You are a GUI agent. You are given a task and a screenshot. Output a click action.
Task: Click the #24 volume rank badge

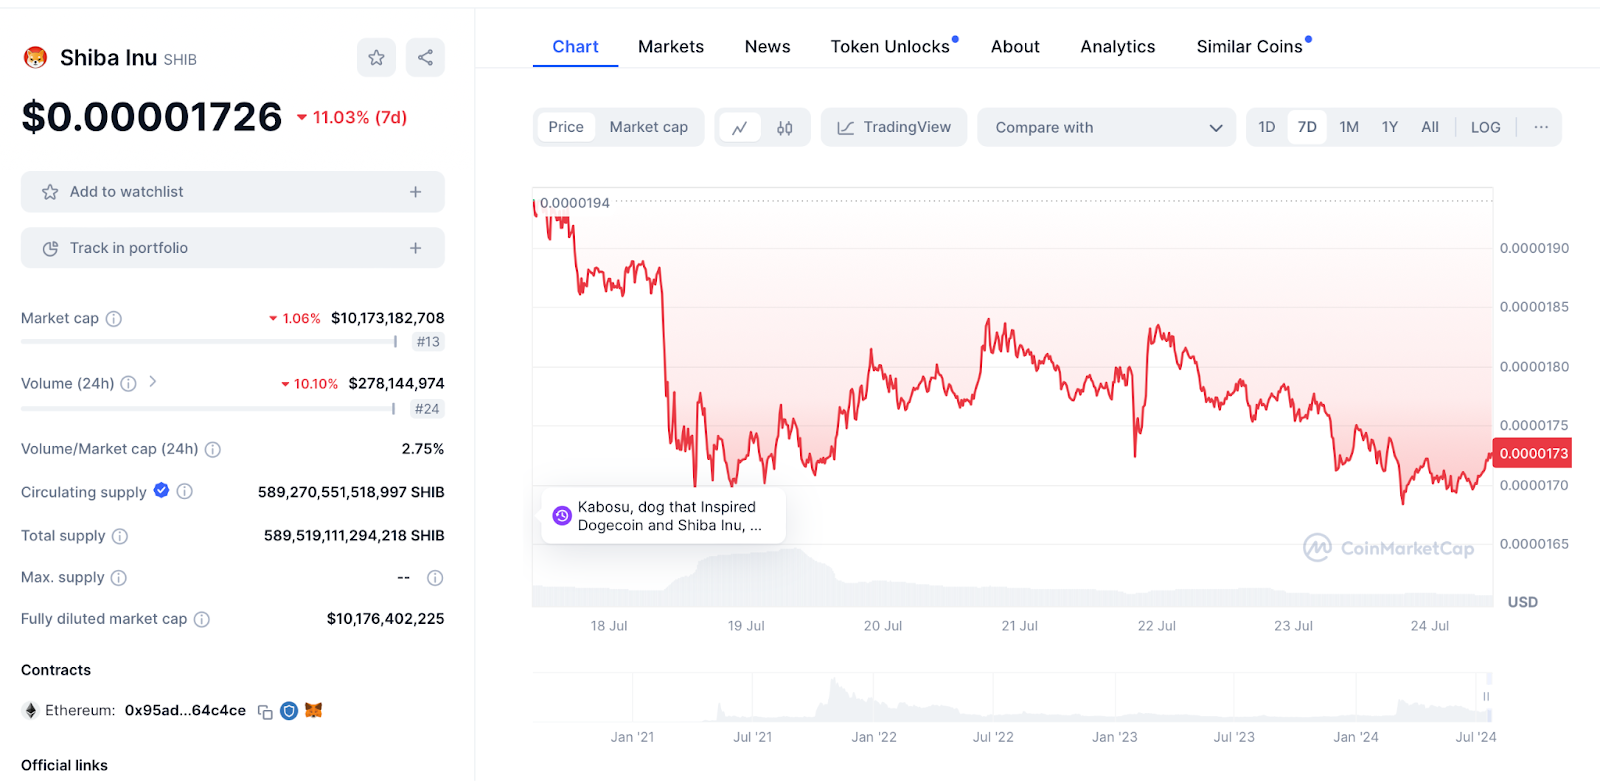tap(427, 409)
